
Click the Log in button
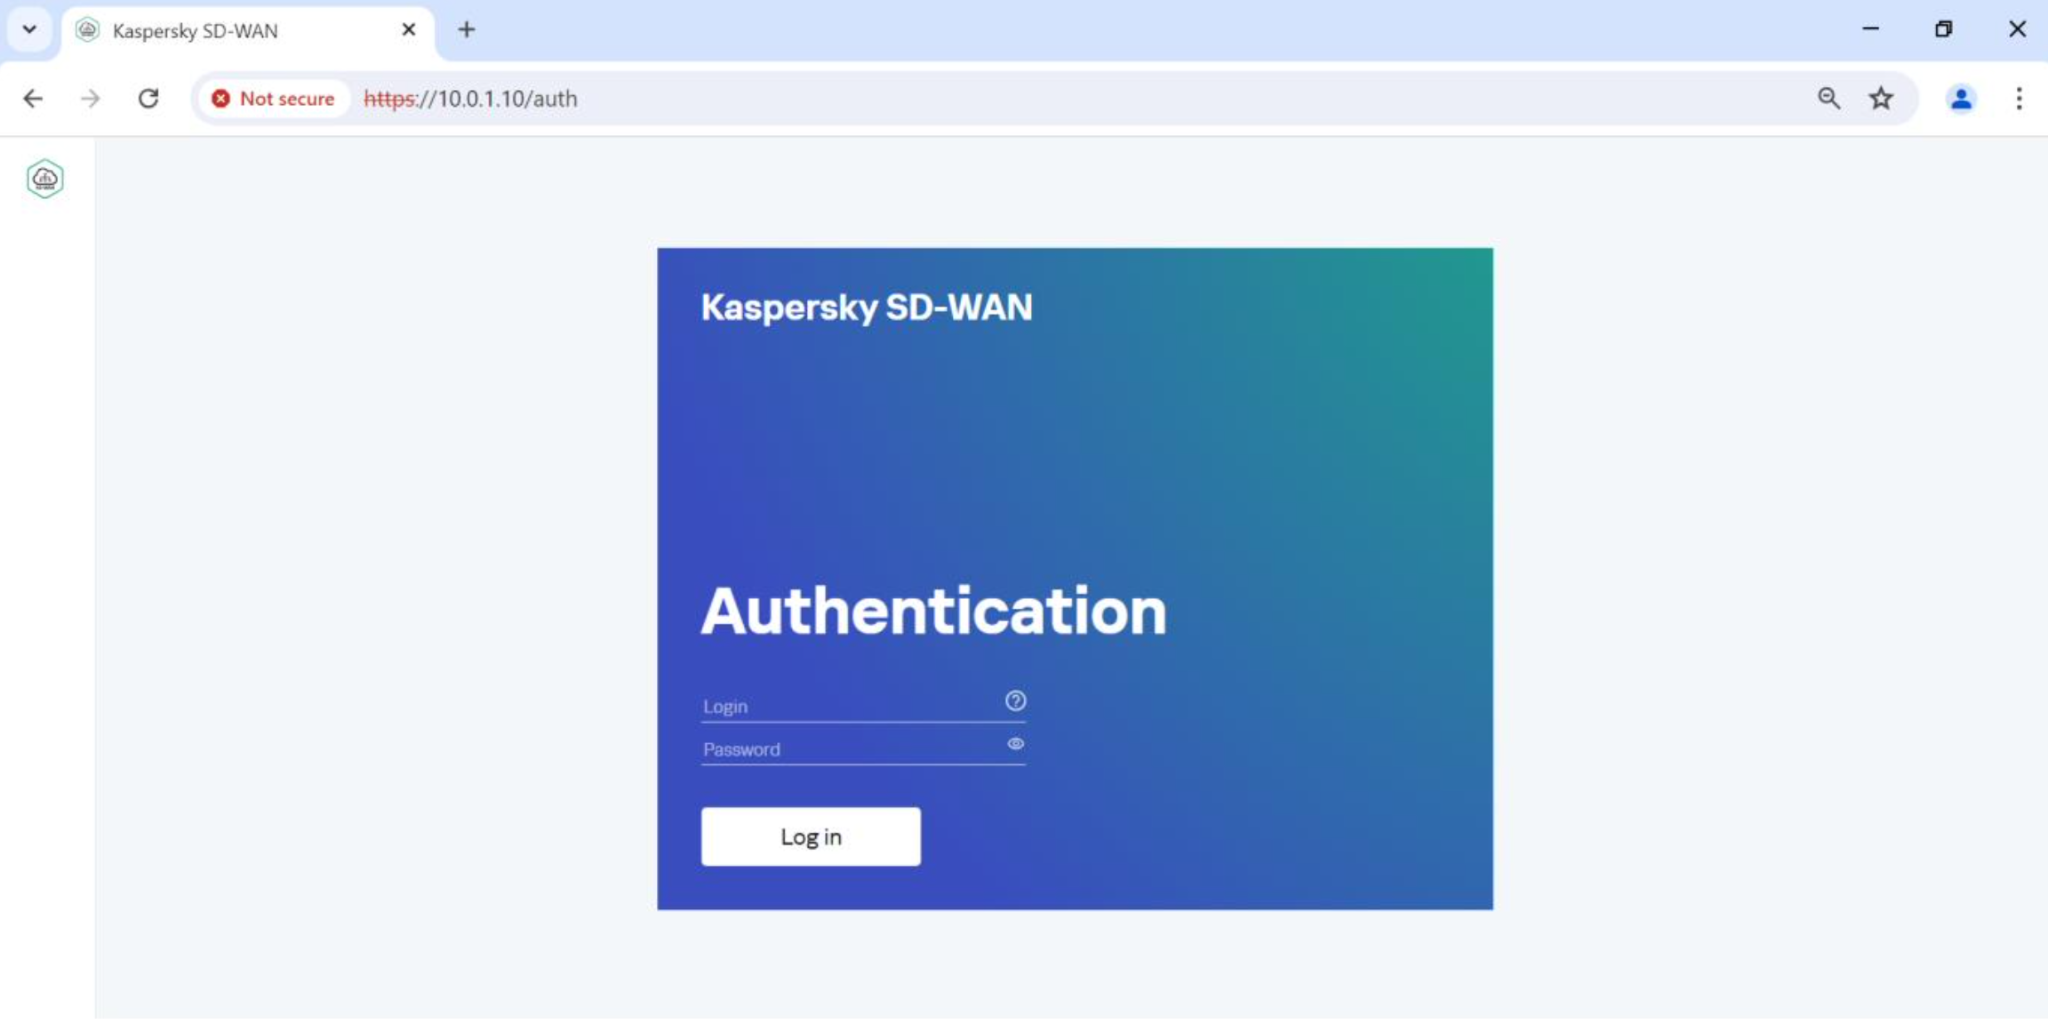811,837
